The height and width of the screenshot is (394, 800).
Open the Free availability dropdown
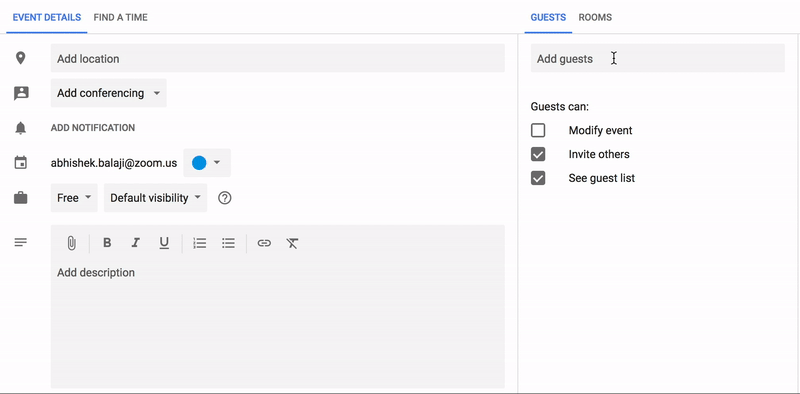point(74,198)
